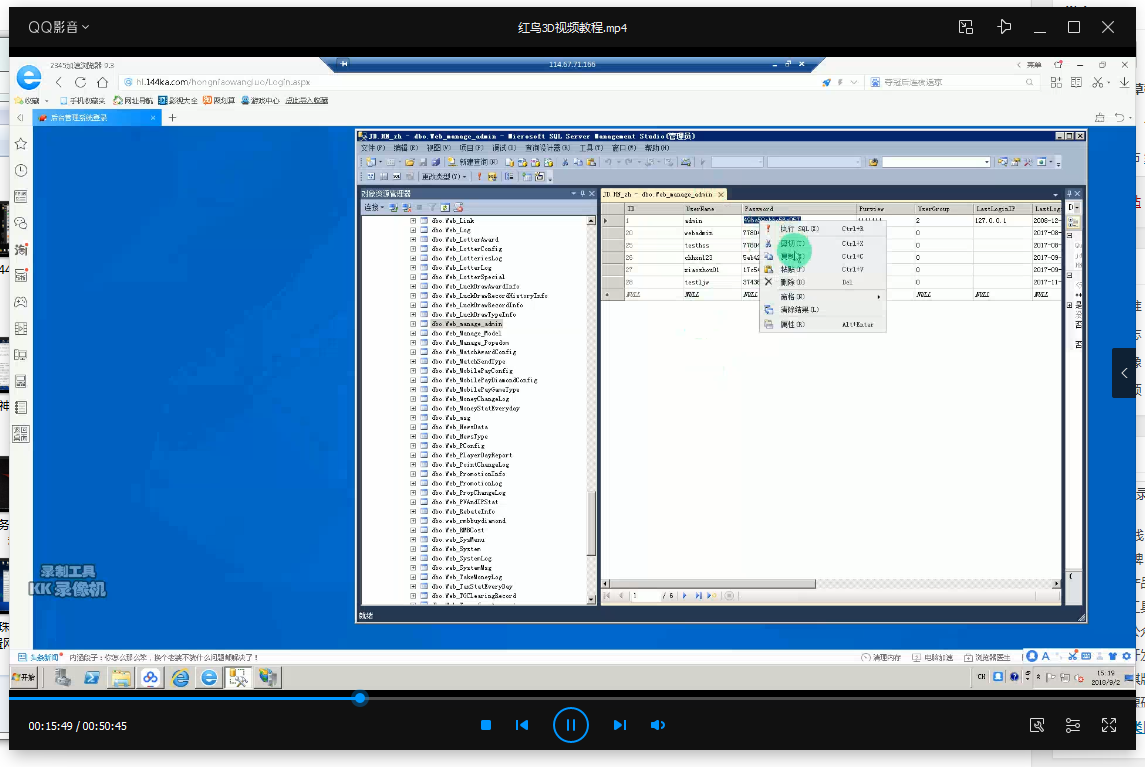Click the 00:15:49 elapsed time display
The width and height of the screenshot is (1145, 767).
[x=49, y=726]
